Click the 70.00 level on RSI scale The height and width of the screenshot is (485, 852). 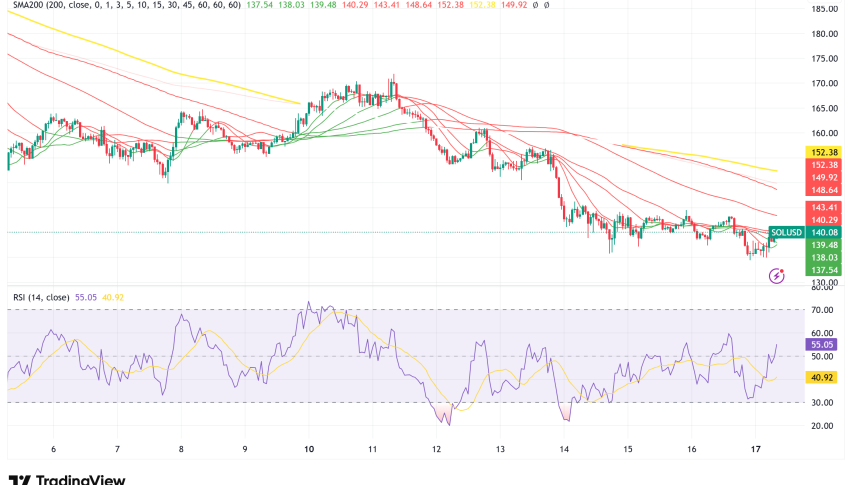(826, 310)
